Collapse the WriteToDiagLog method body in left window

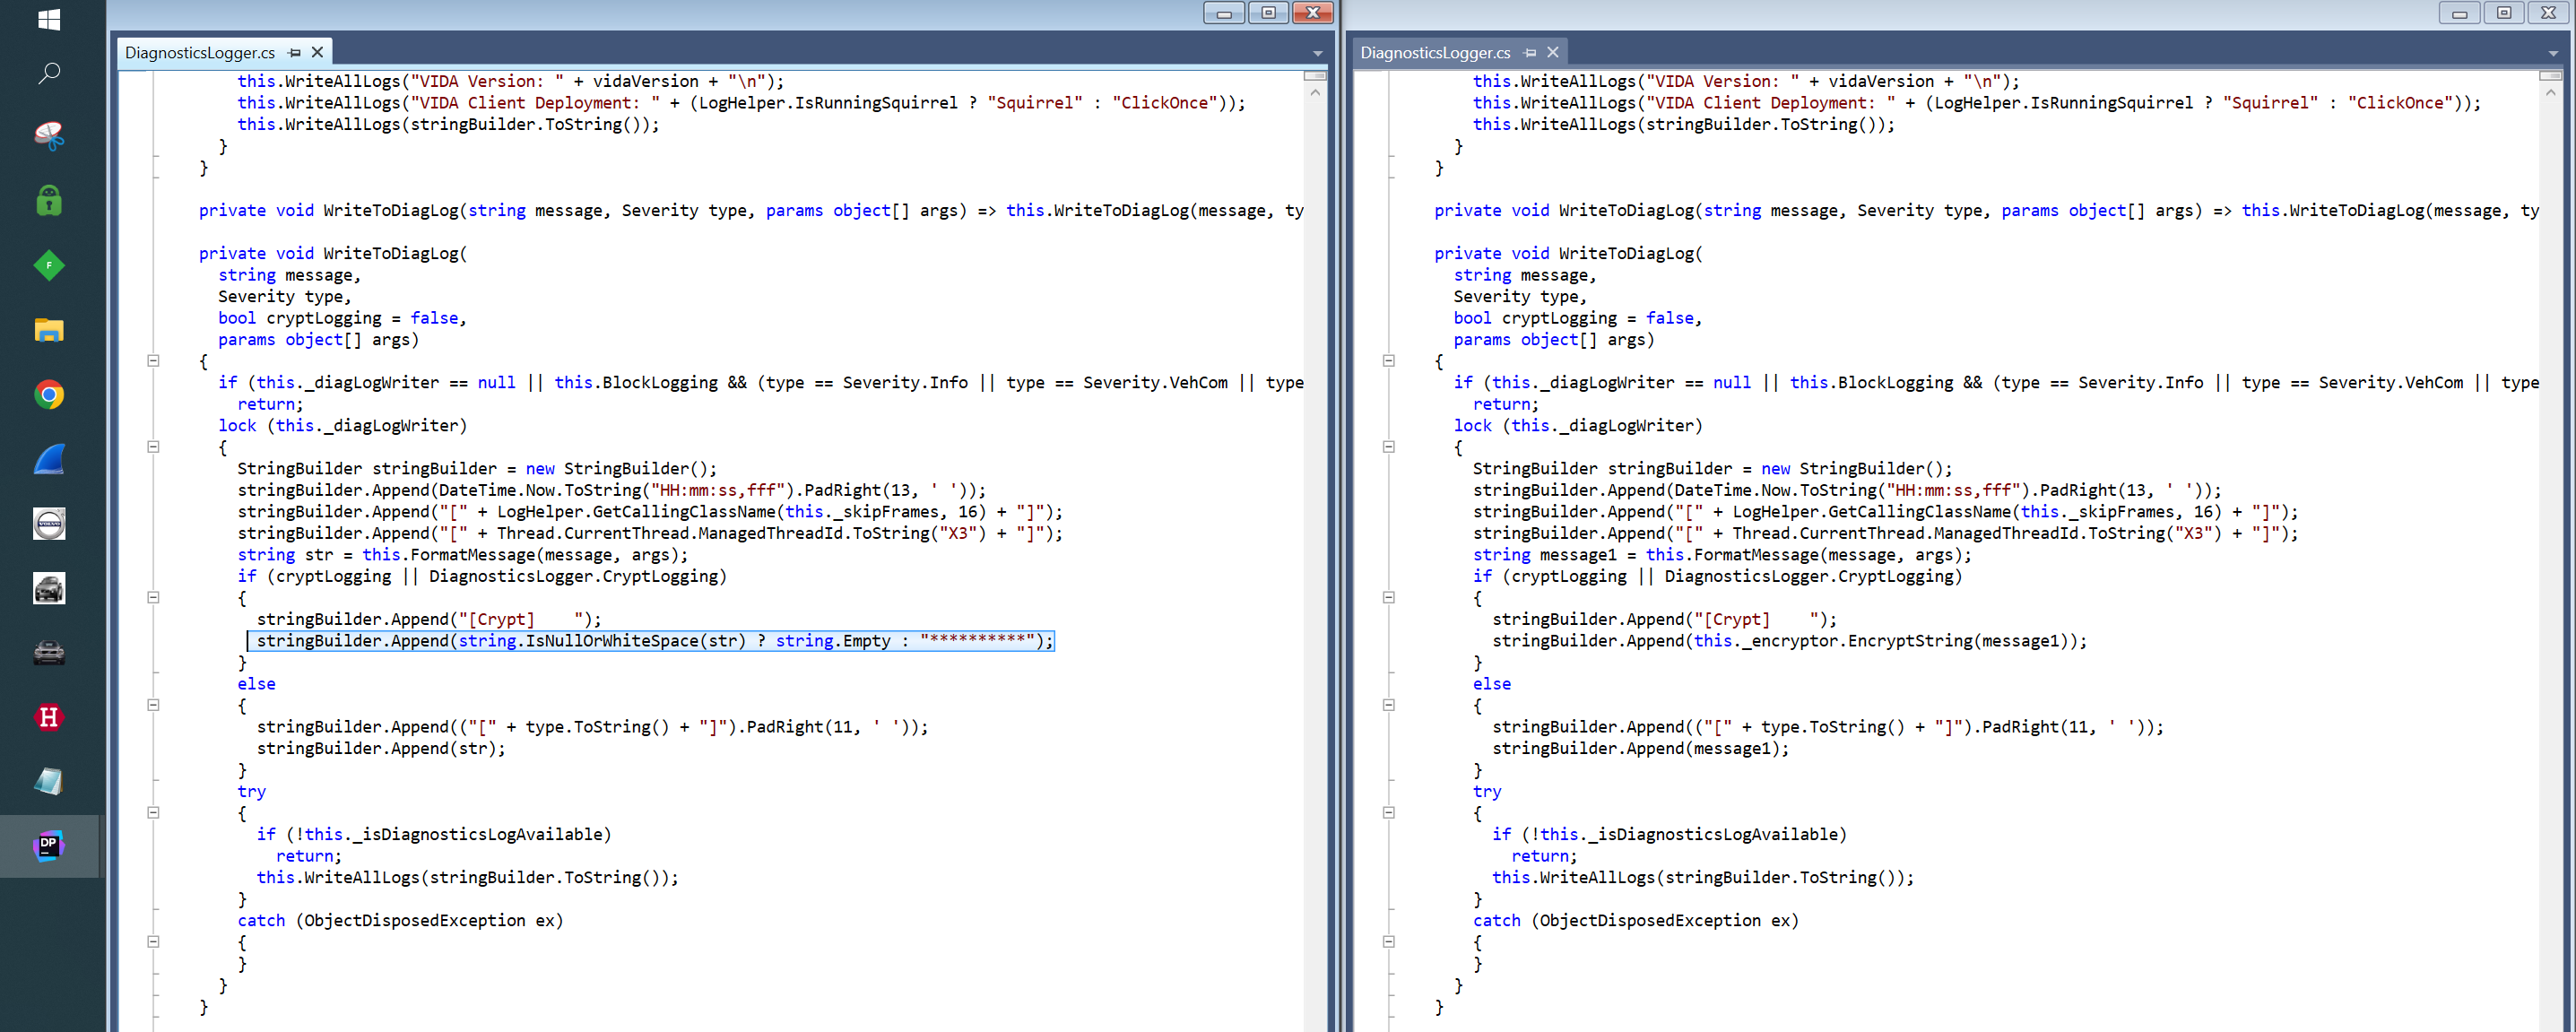tap(153, 361)
